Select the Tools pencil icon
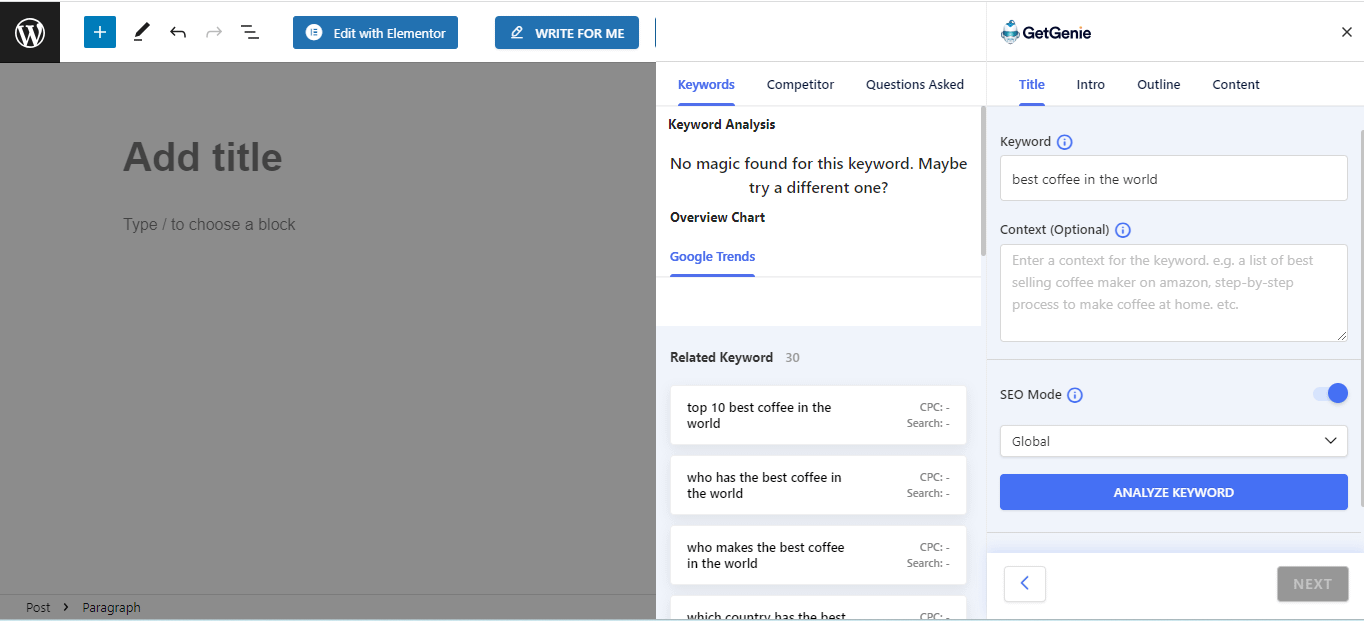Viewport: 1364px width, 621px height. (x=140, y=31)
